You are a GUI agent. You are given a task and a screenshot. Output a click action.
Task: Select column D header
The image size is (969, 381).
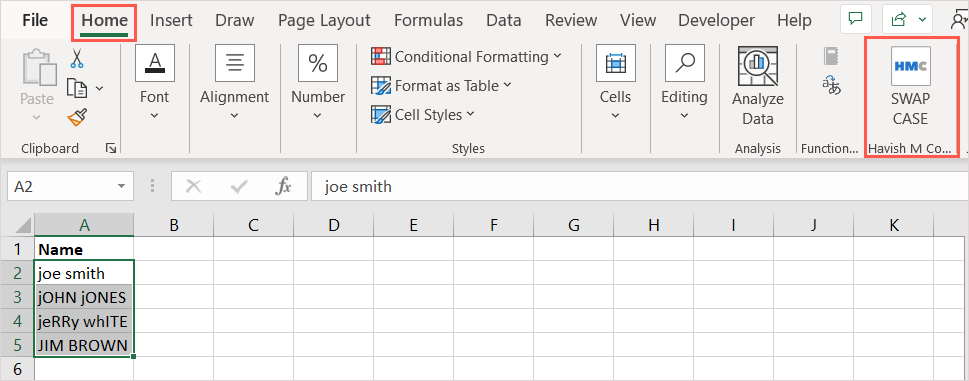334,225
